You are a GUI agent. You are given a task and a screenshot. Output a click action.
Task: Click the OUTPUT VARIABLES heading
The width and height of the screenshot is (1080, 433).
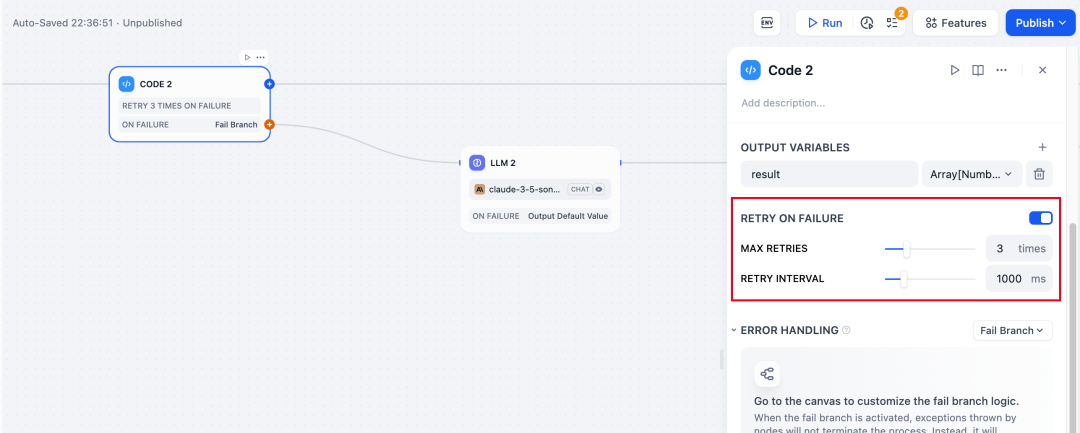tap(795, 147)
